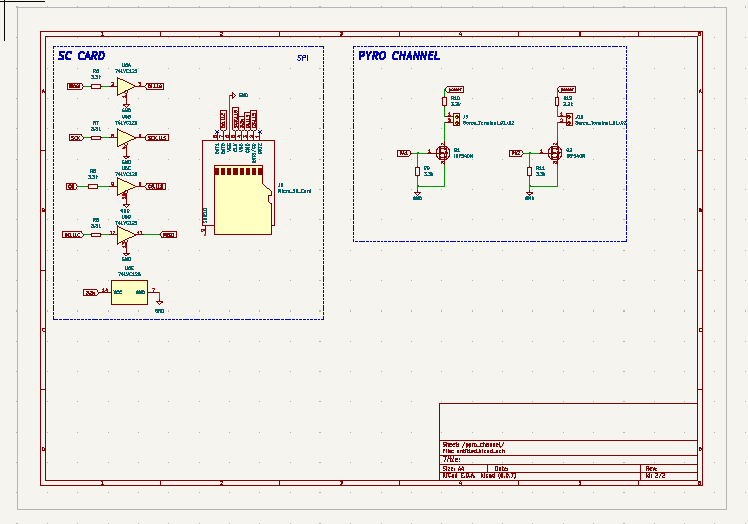
Task: Select the power label above resistor R10
Action: coord(454,89)
